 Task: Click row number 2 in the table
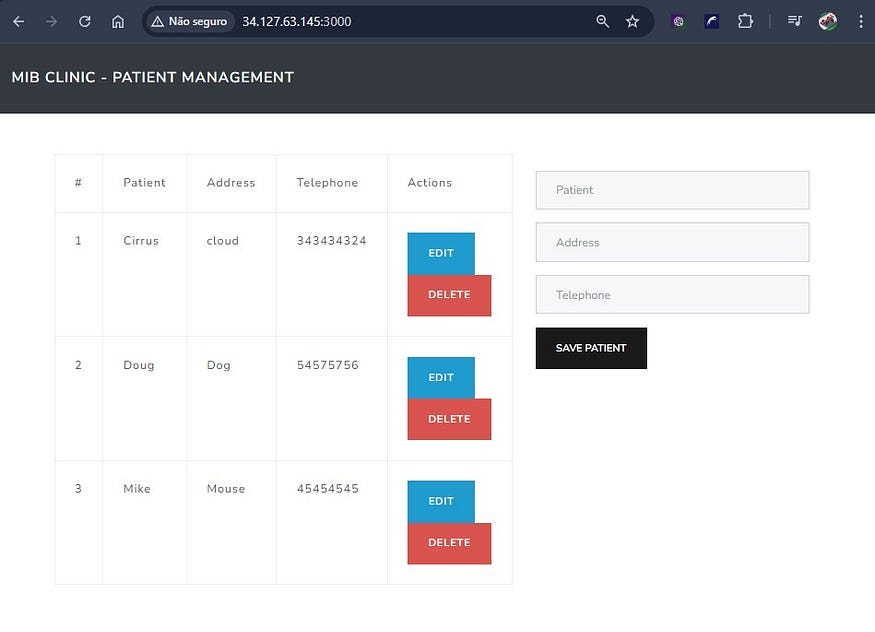pyautogui.click(x=78, y=365)
